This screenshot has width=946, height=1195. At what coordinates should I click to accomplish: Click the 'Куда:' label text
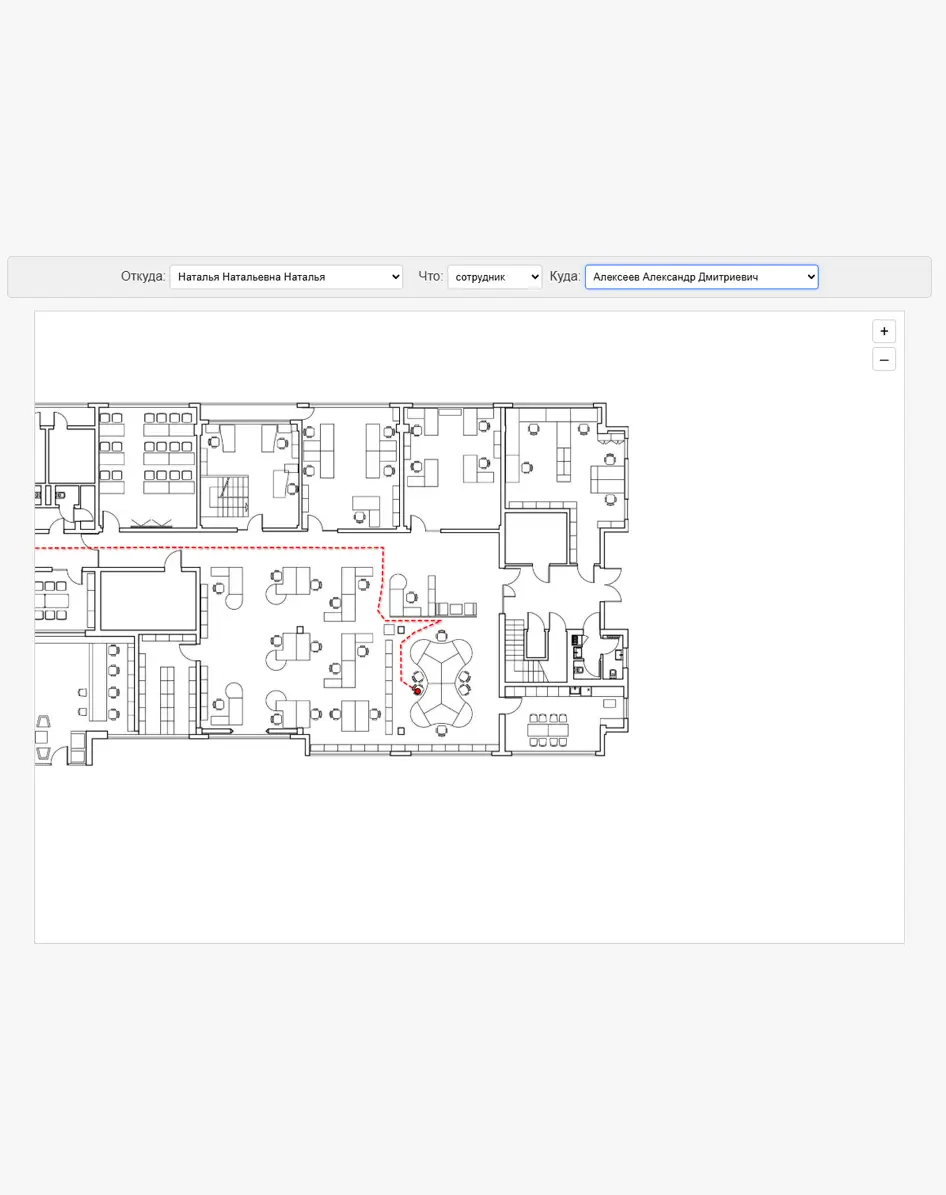565,277
